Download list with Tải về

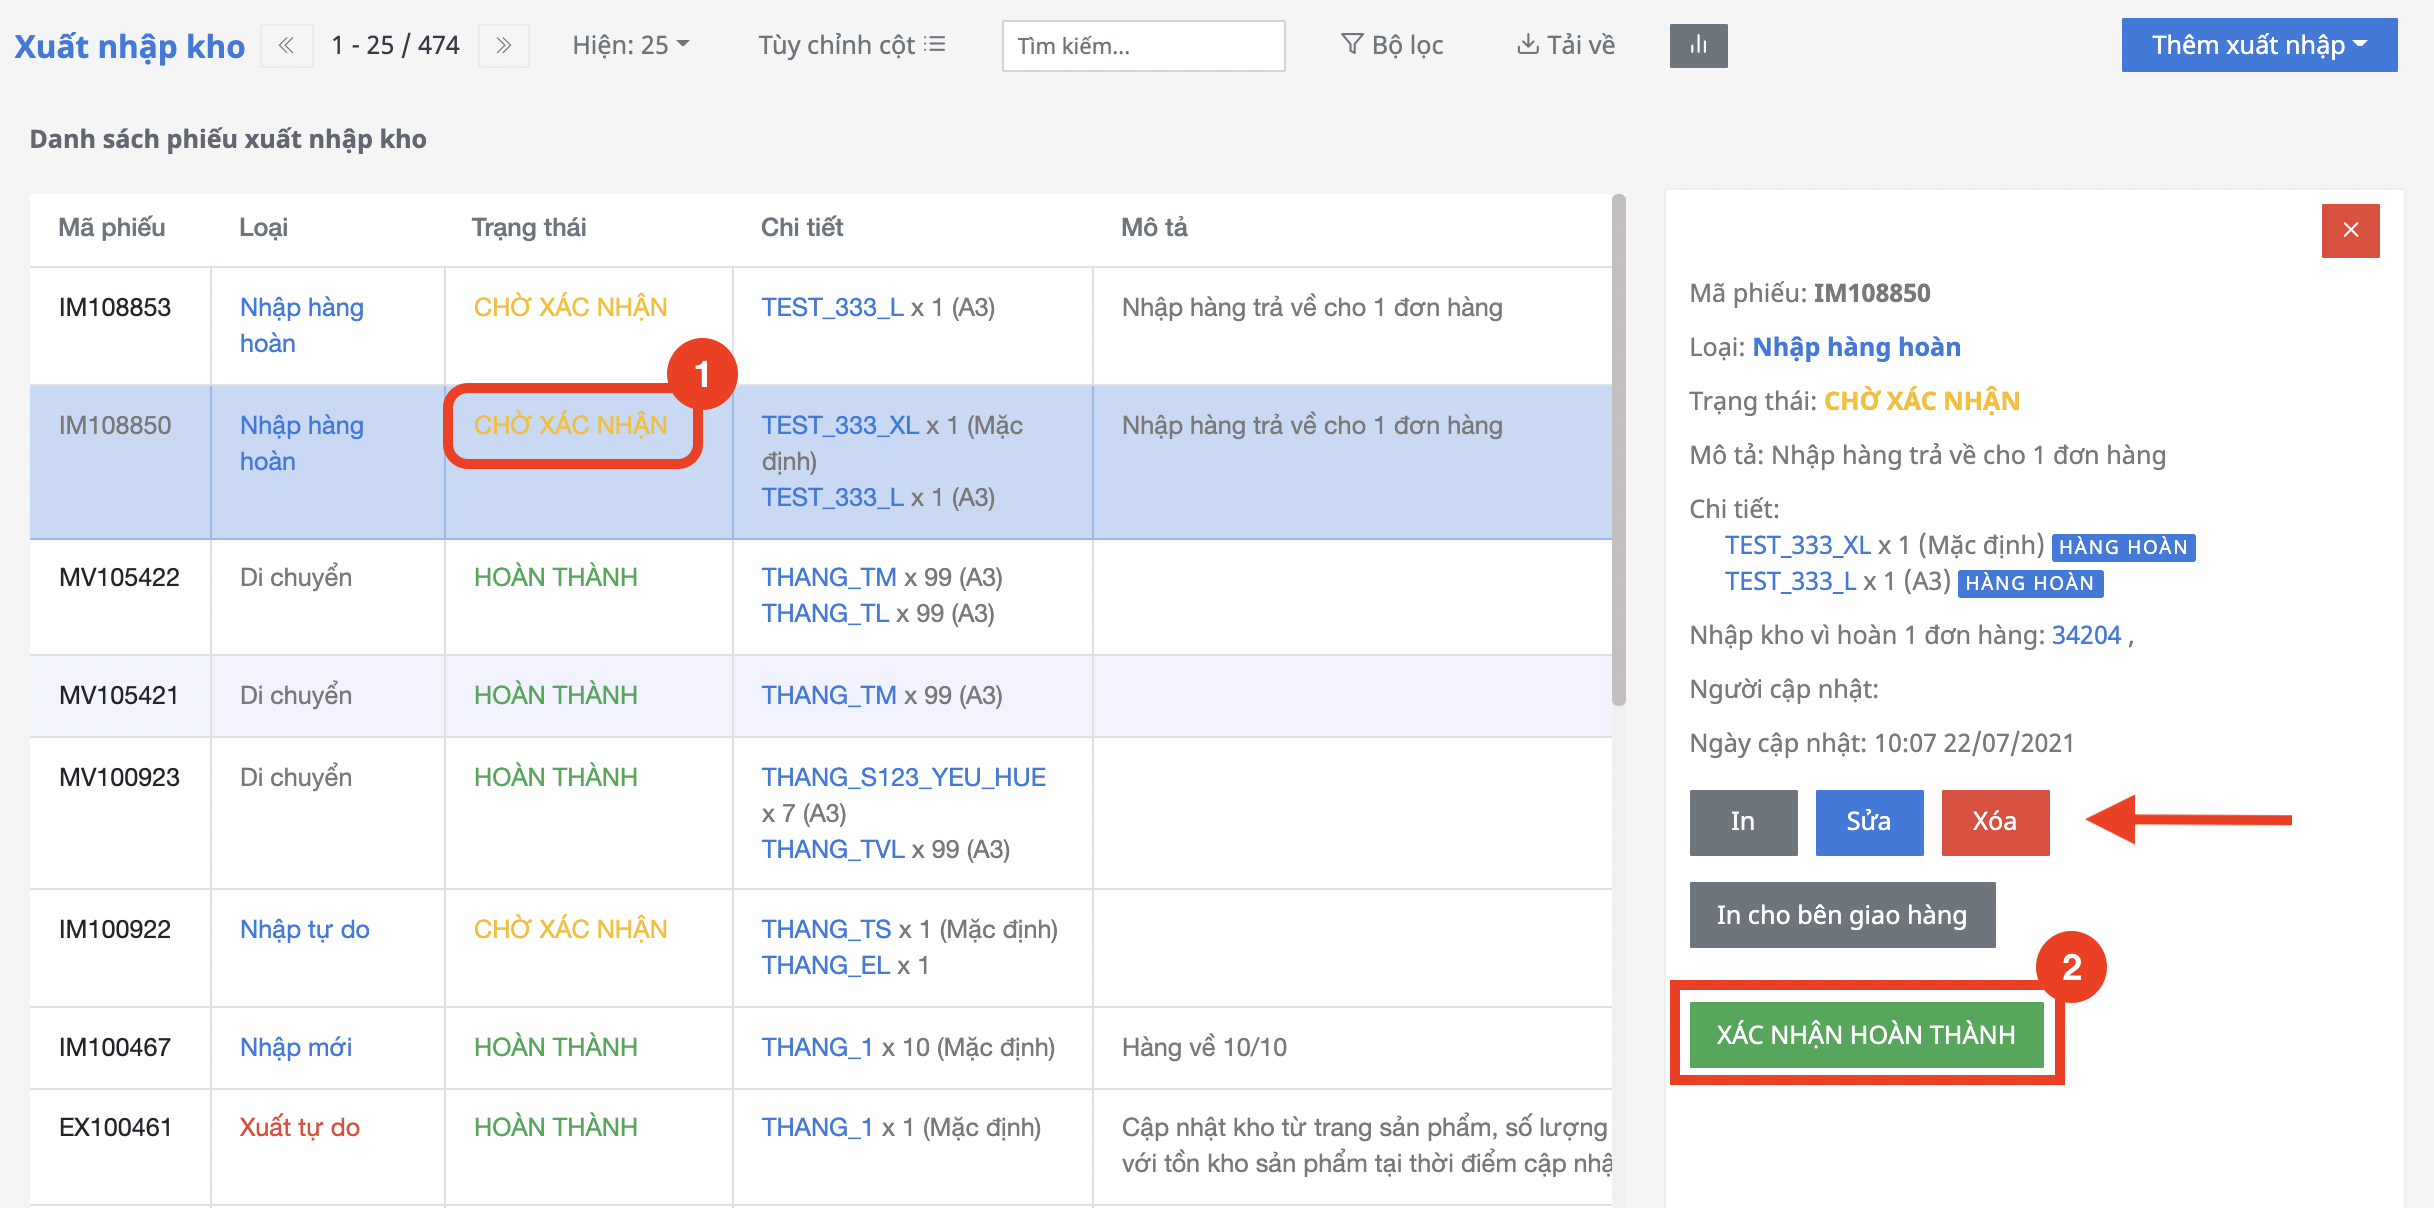pos(1566,46)
